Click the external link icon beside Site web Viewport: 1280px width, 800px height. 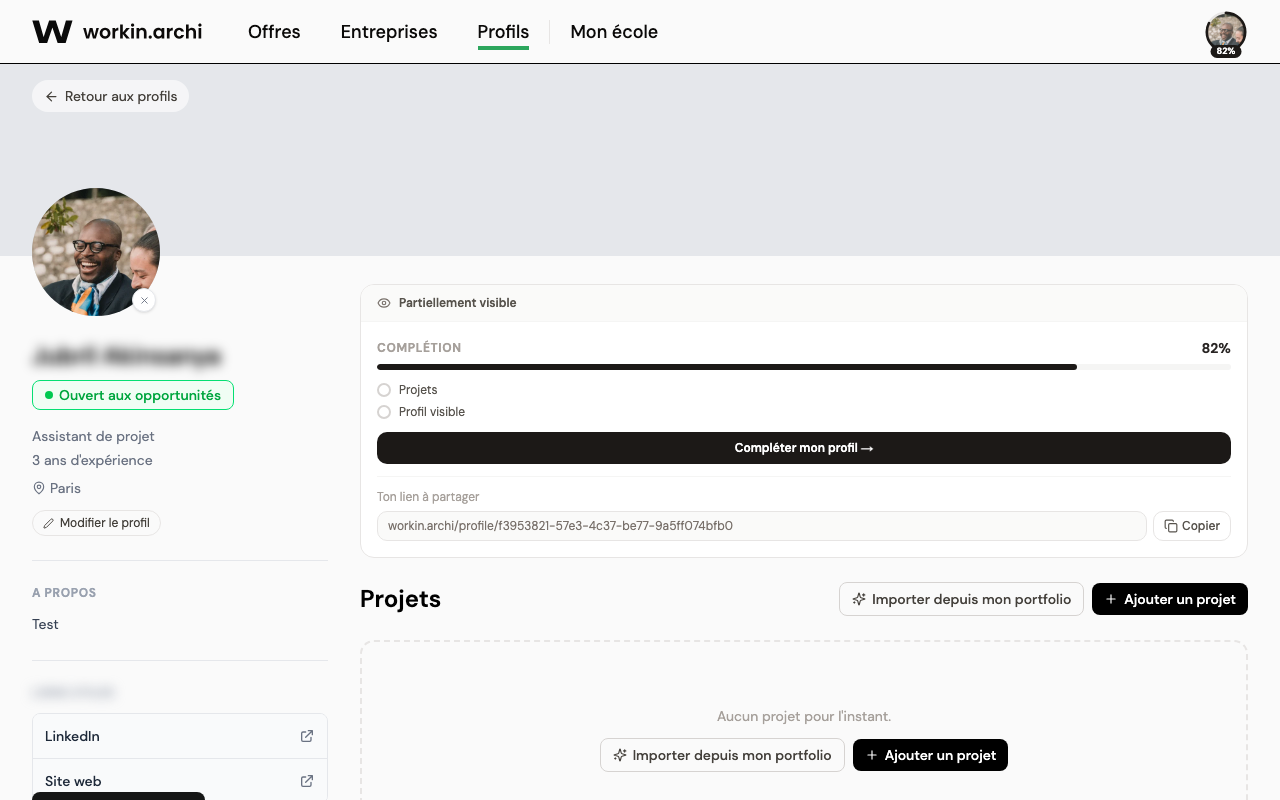point(307,781)
